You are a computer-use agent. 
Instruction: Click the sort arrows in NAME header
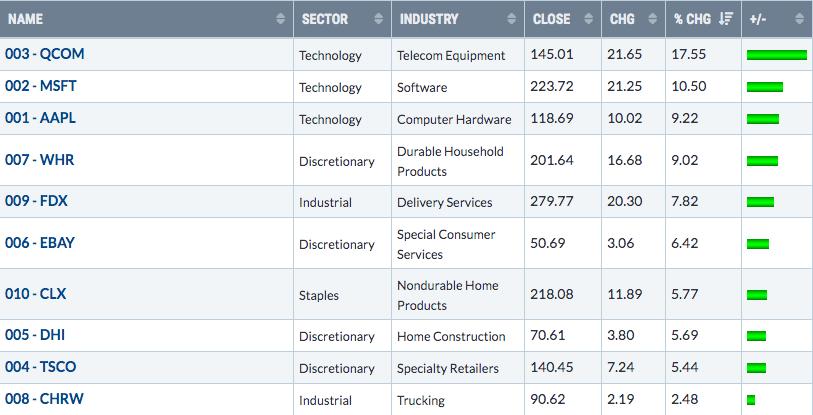point(279,19)
